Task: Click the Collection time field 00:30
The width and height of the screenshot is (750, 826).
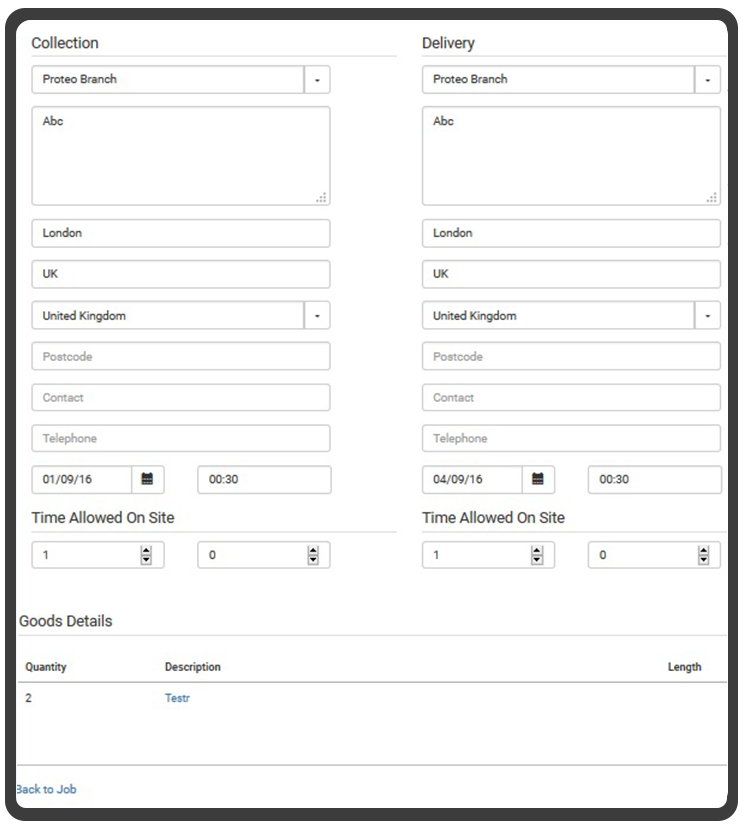Action: point(264,479)
